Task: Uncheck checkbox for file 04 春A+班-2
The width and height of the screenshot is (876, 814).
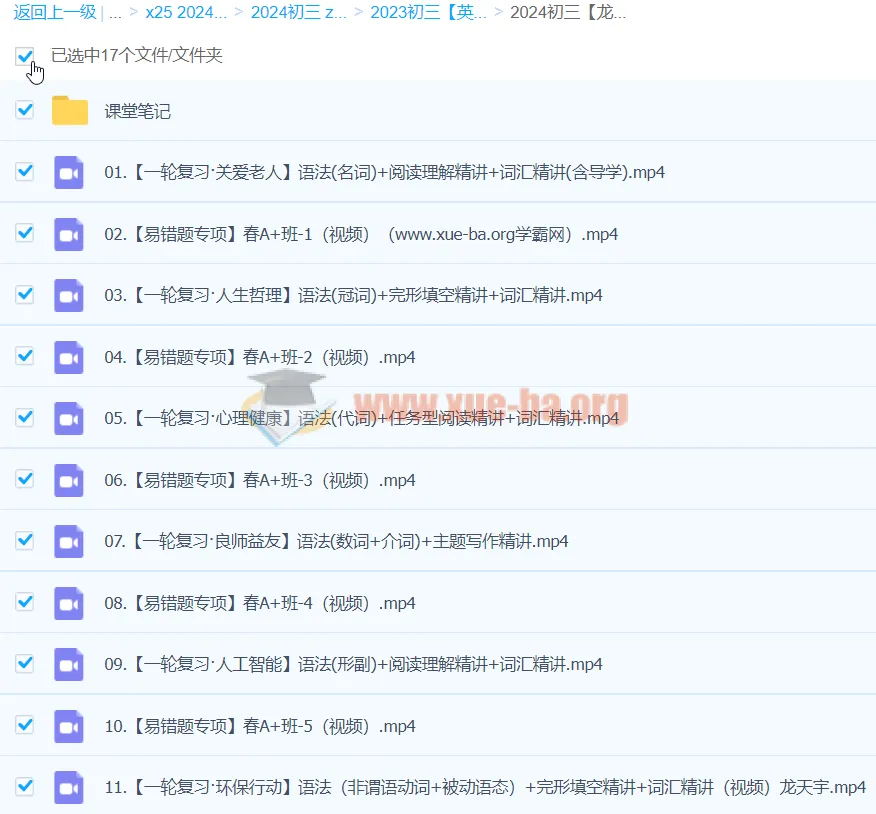Action: pyautogui.click(x=25, y=356)
